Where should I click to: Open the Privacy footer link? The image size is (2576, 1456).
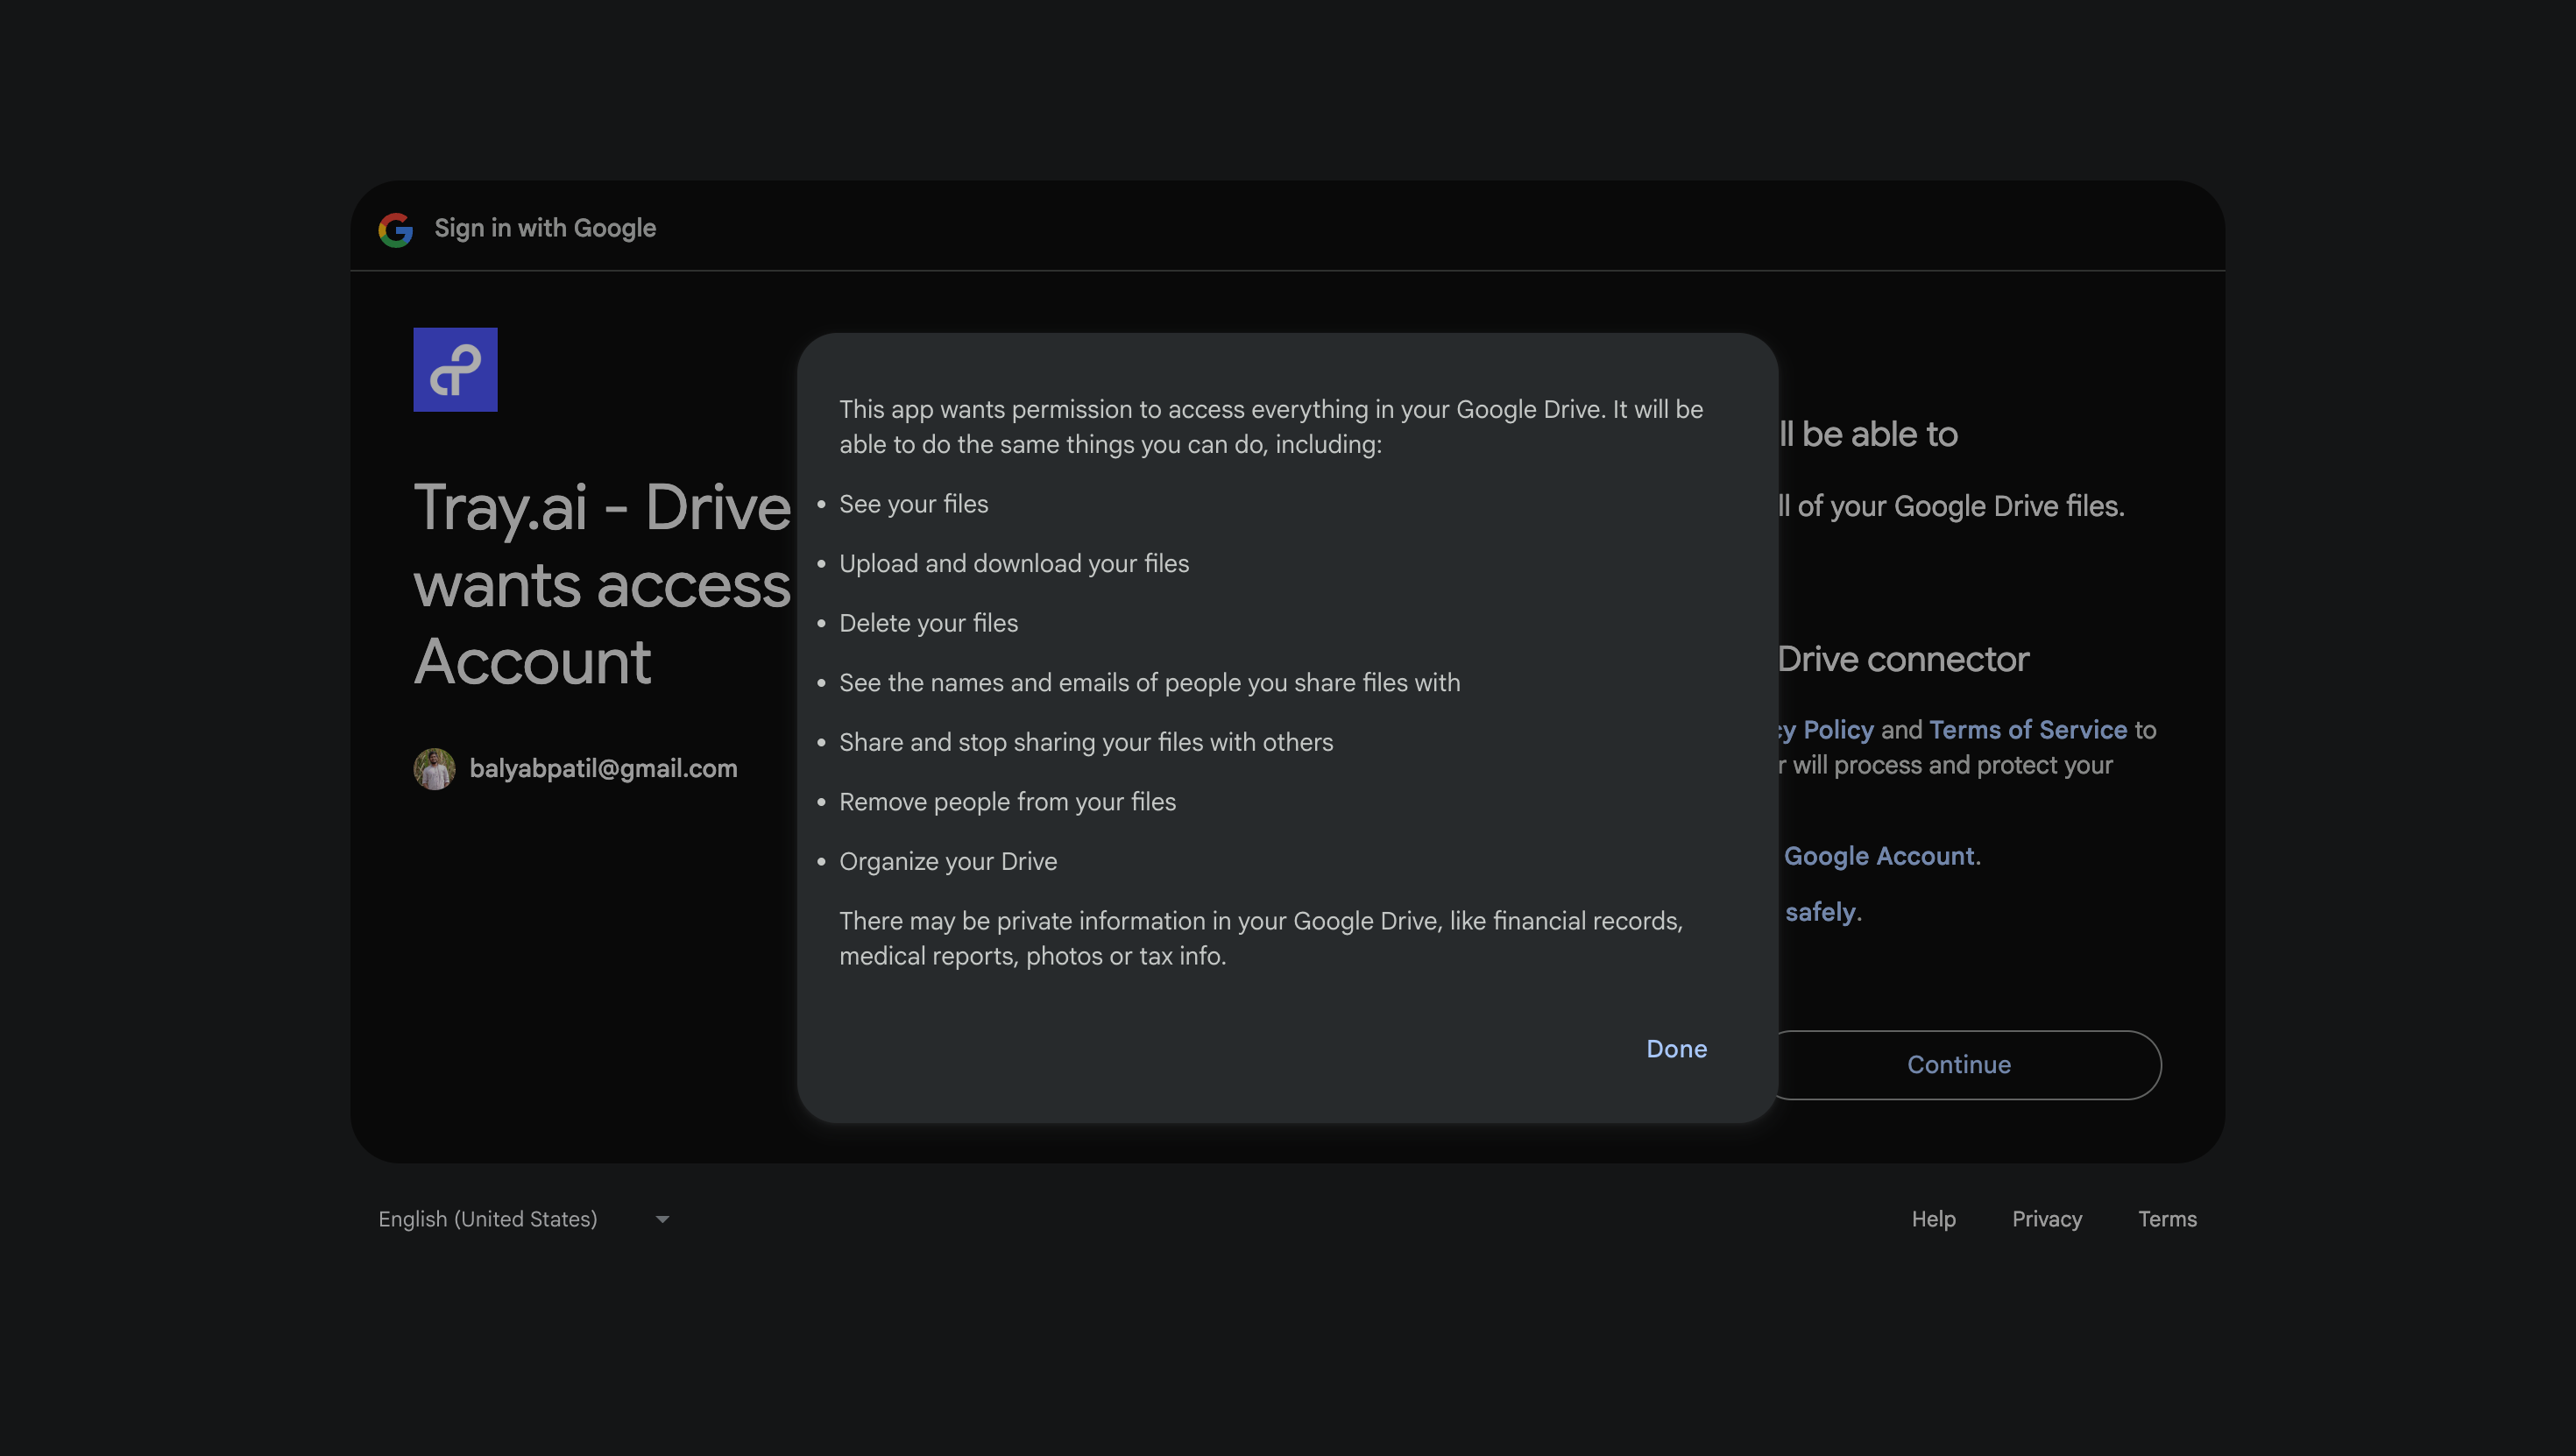coord(2046,1219)
